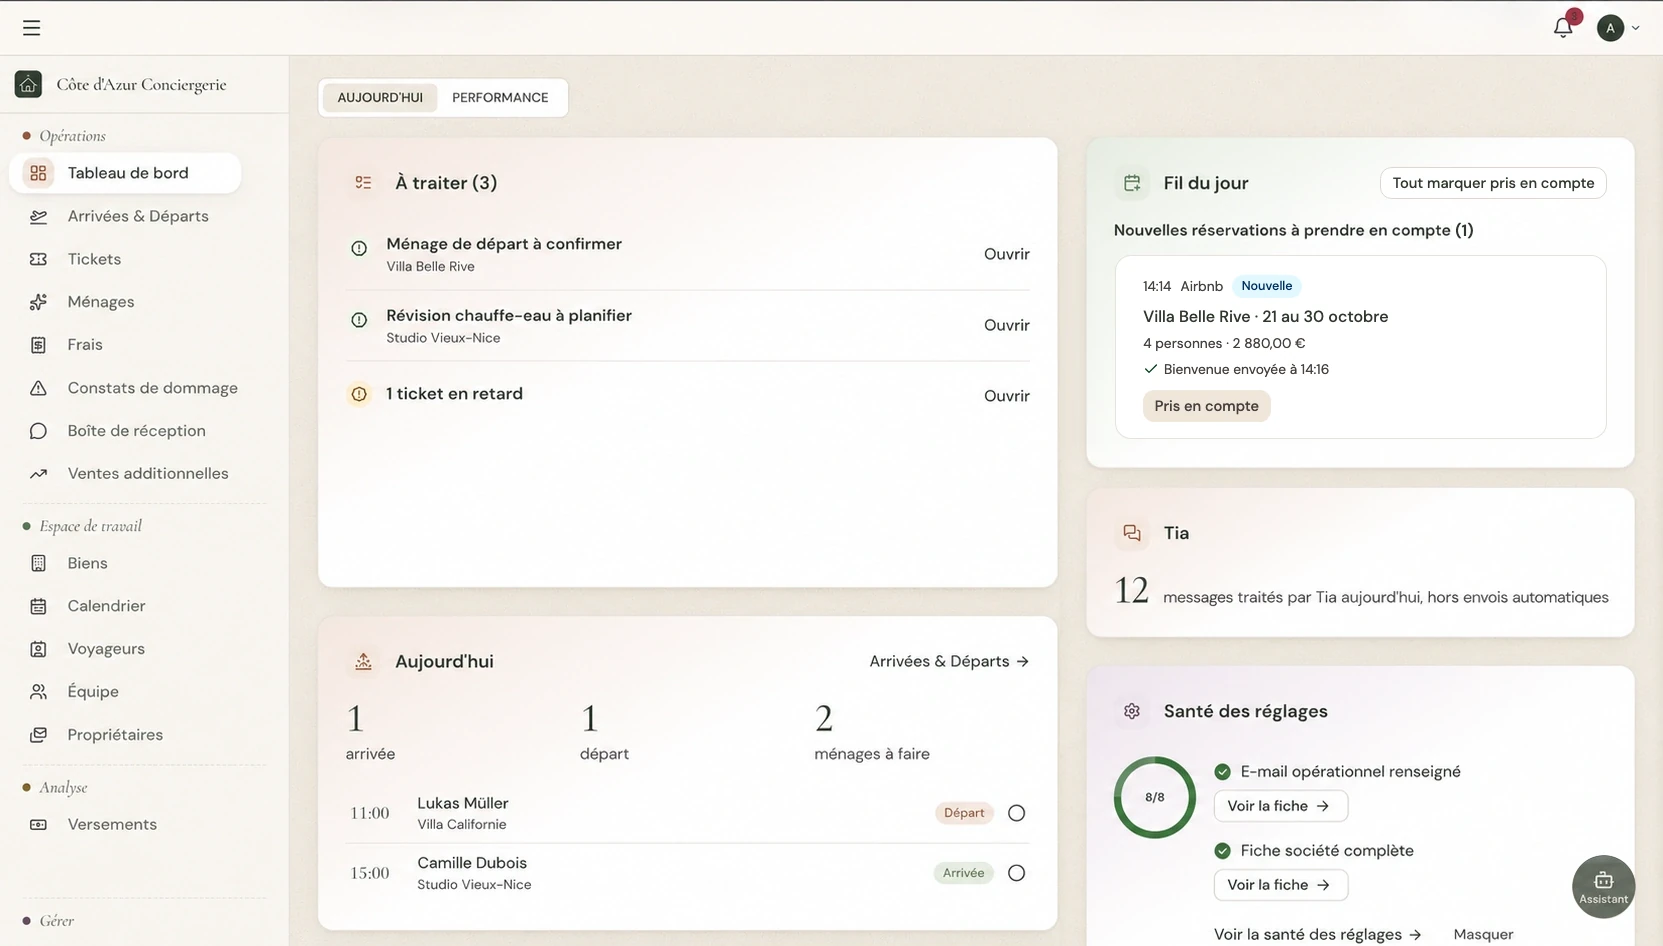The image size is (1663, 946).
Task: Select the AUJOURD'HUI tab
Action: point(380,98)
